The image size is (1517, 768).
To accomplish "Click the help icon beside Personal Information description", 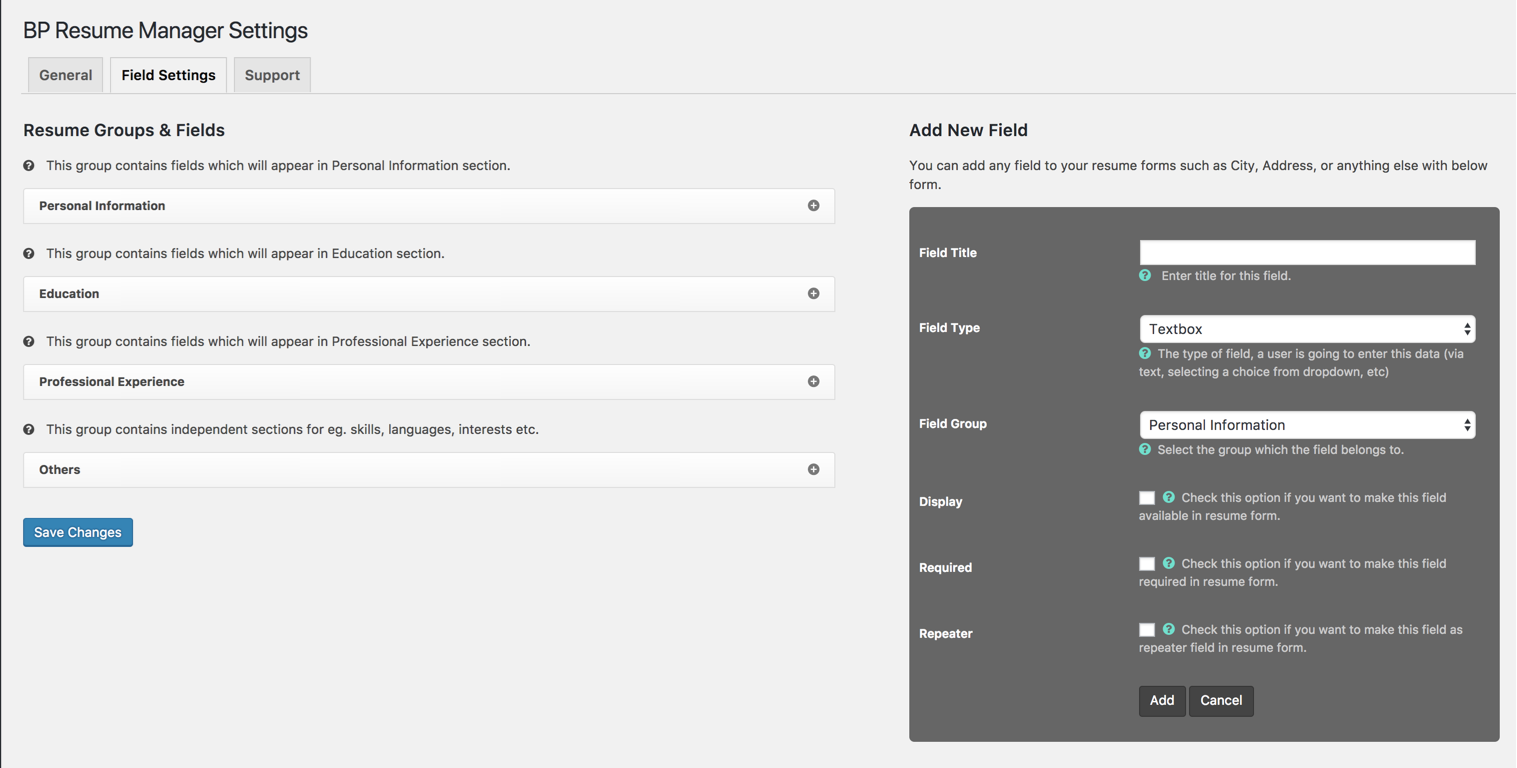I will 29,166.
